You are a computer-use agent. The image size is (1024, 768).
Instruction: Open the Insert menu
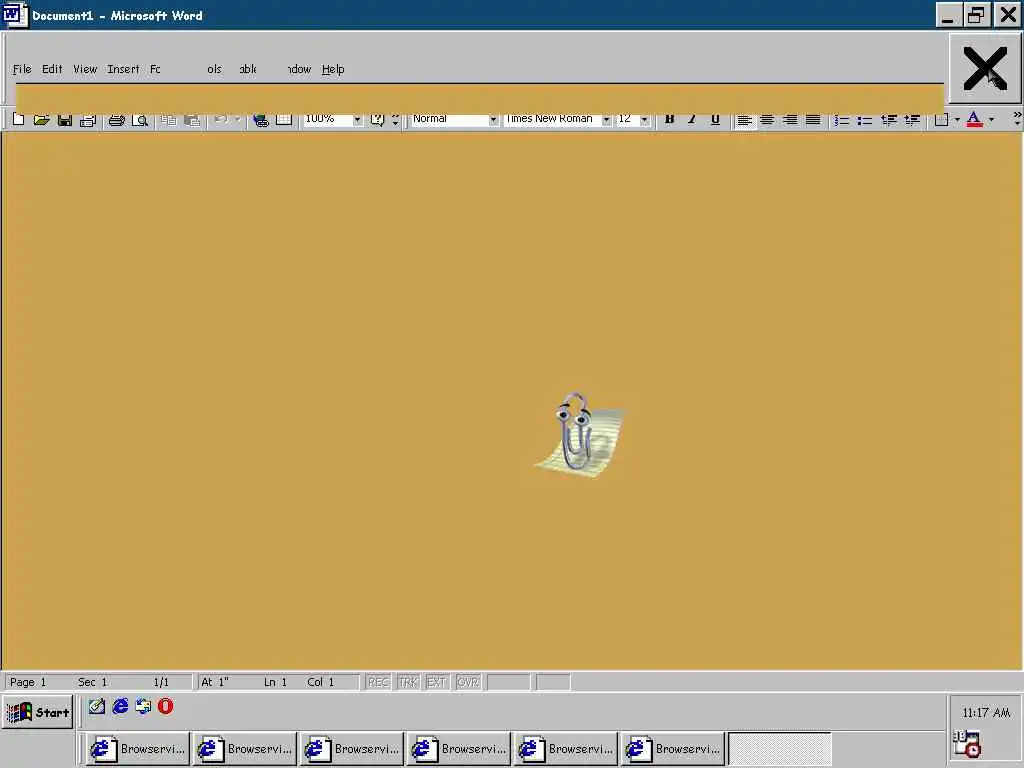point(123,69)
